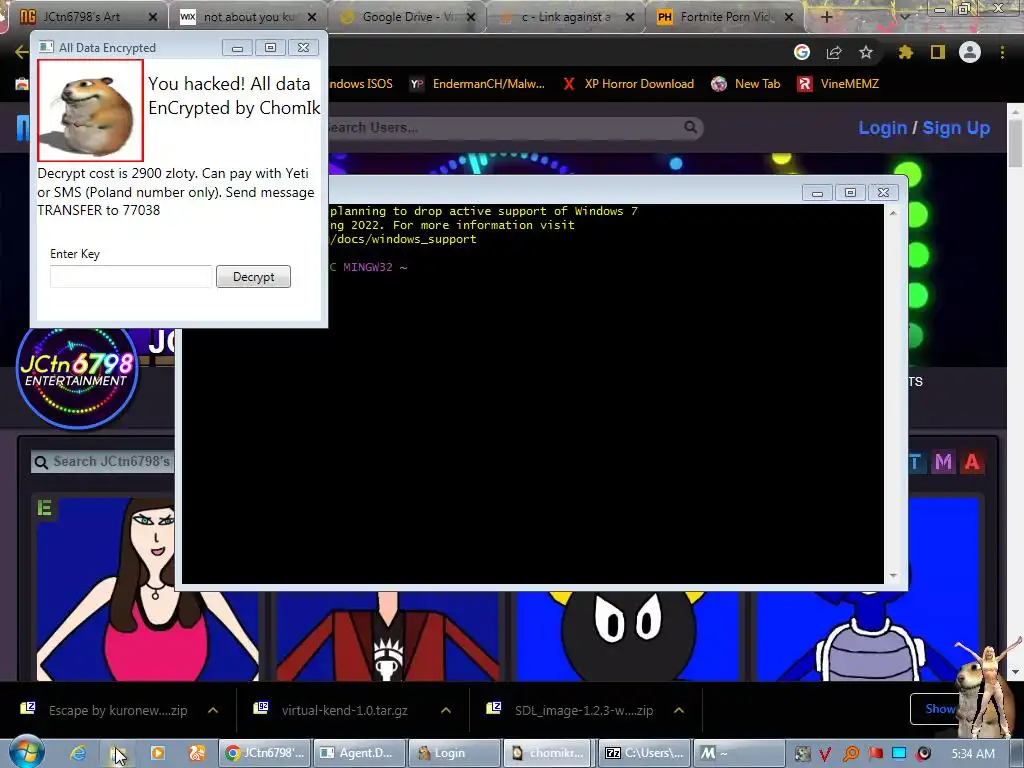The image size is (1024, 768).
Task: Click the Chrome back arrow
Action: 21,52
